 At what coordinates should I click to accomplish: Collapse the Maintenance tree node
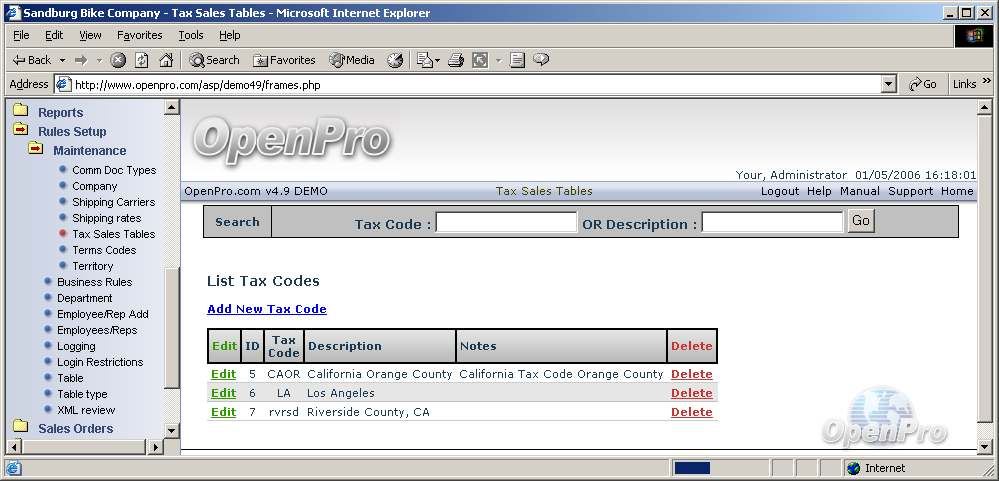tap(36, 150)
